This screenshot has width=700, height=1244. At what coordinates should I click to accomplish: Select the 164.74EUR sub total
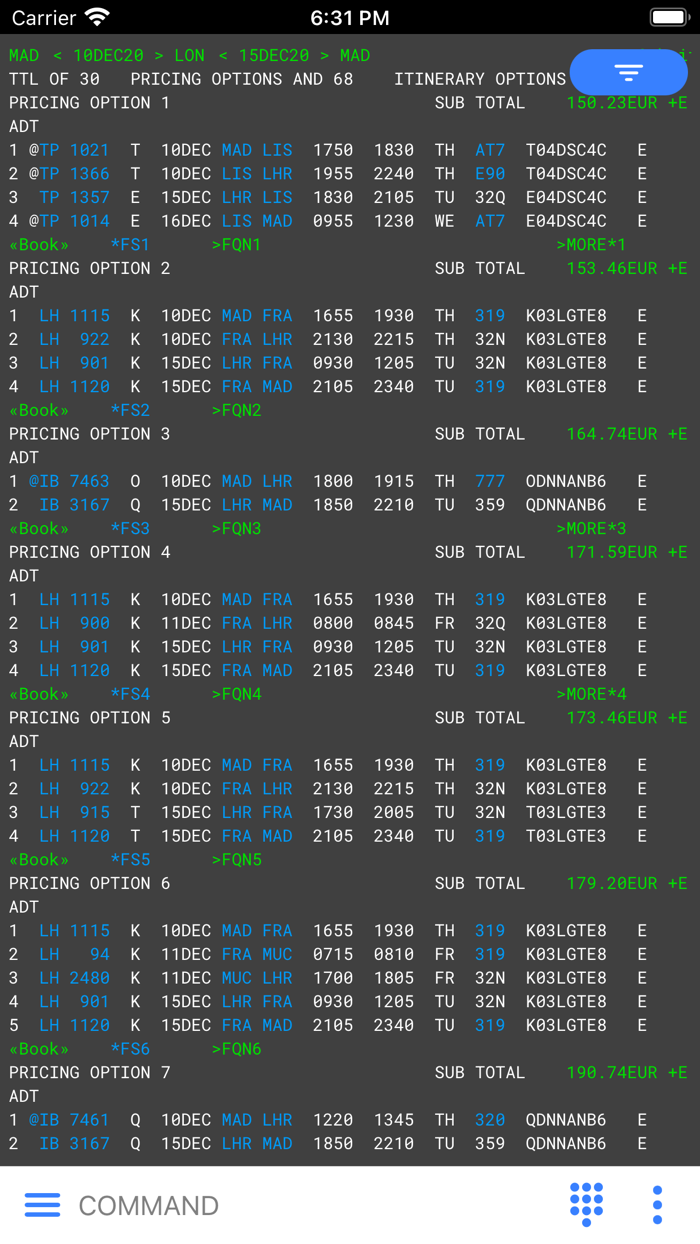612,434
